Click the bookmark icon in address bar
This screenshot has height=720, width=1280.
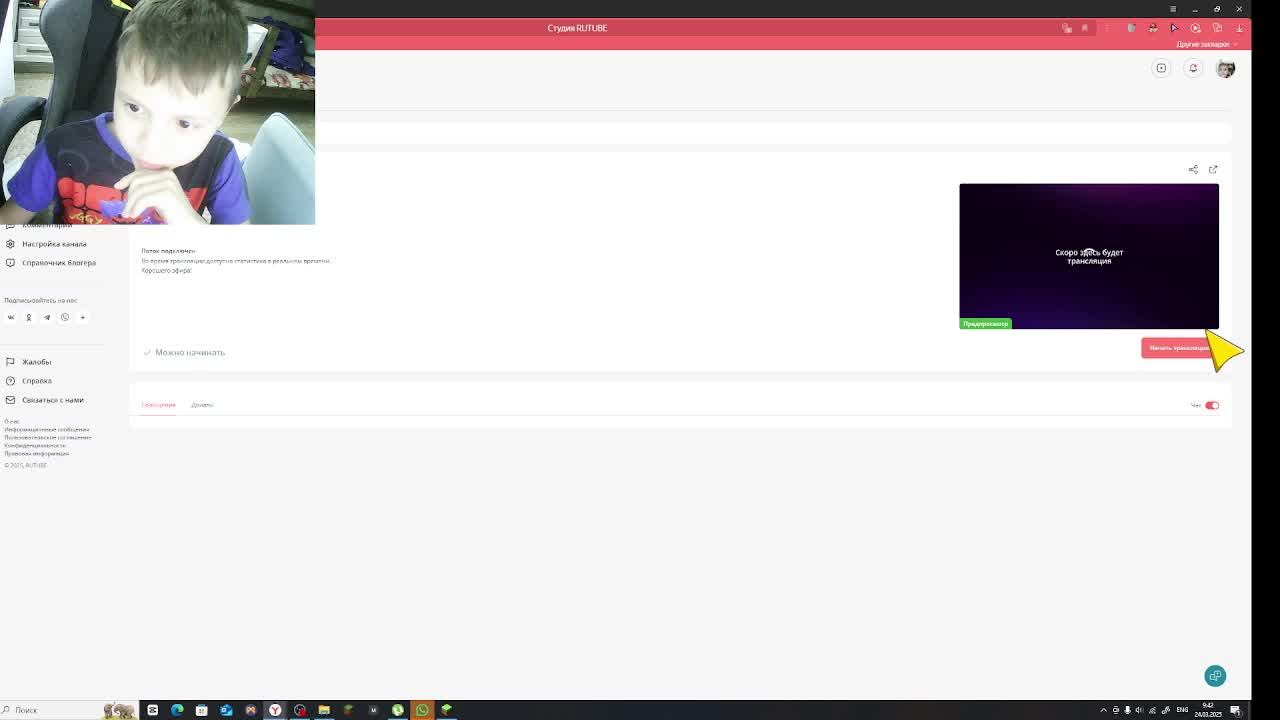click(x=1084, y=28)
